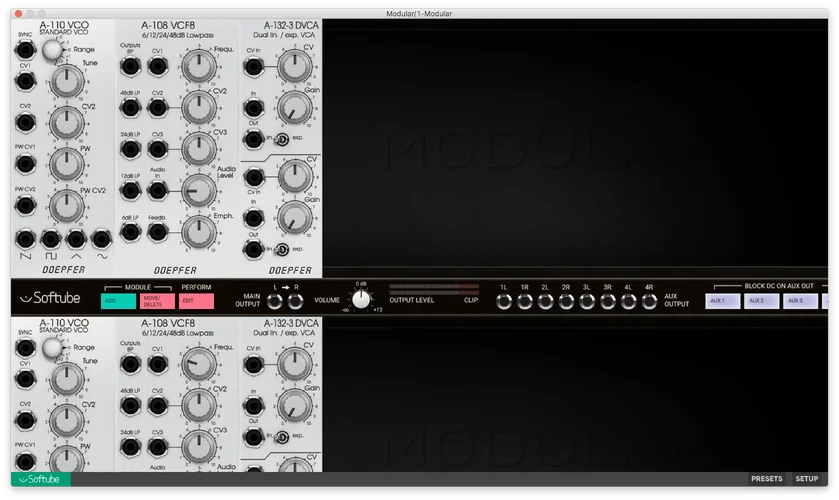Click the 4R aux output jack
Viewport: 839px width, 500px height.
[649, 302]
